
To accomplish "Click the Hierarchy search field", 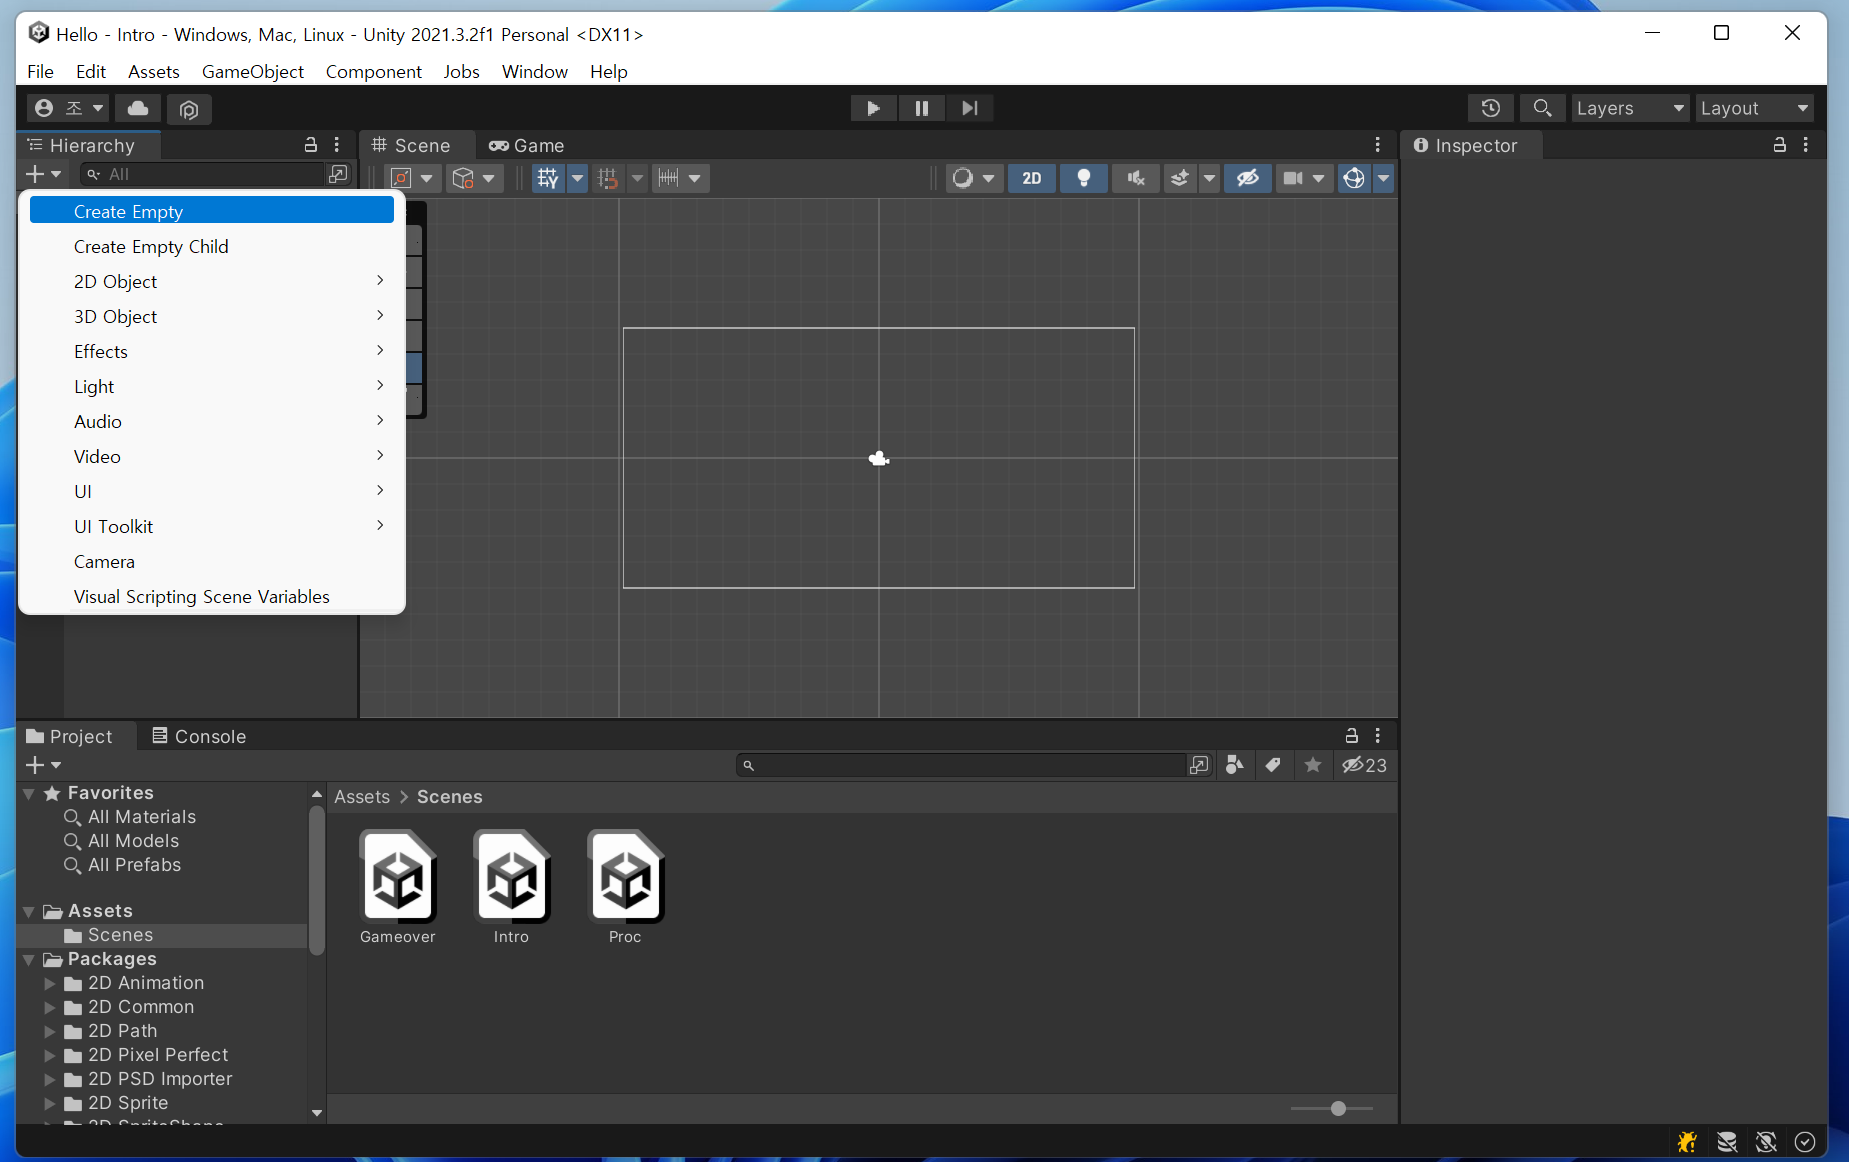I will click(x=203, y=174).
